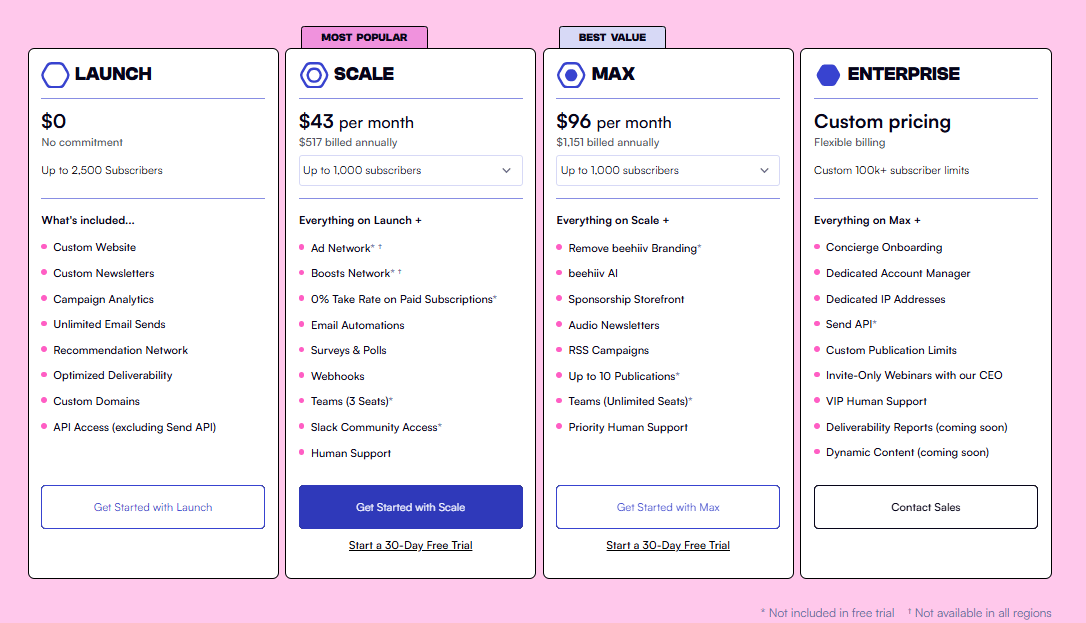Image resolution: width=1086 pixels, height=623 pixels.
Task: Open the Max plan subscribers dropdown
Action: click(668, 170)
